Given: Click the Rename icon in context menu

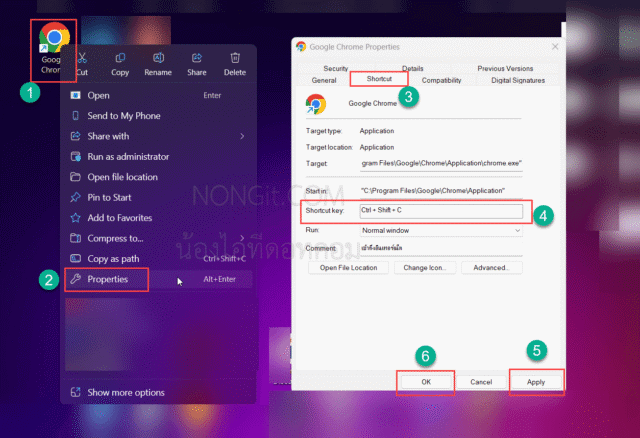Looking at the screenshot, I should pos(158,58).
